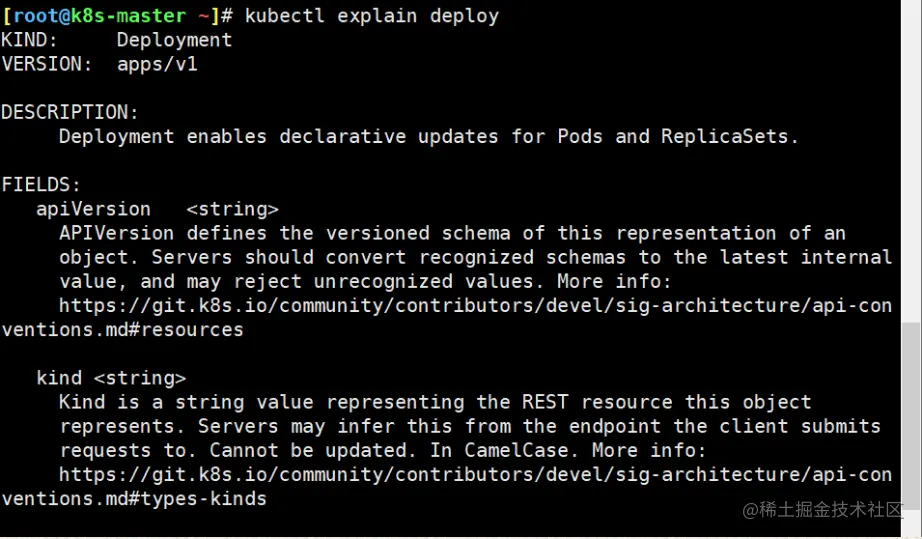Click the 'kubectl explain deploy' command text

point(372,16)
